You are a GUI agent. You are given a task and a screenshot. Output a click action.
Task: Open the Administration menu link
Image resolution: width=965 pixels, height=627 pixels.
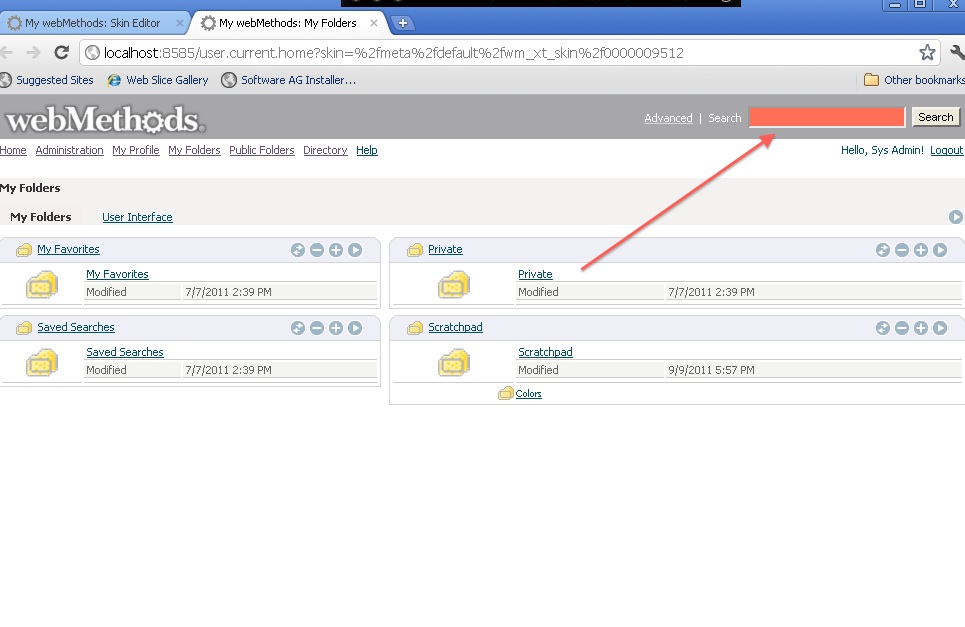[70, 150]
